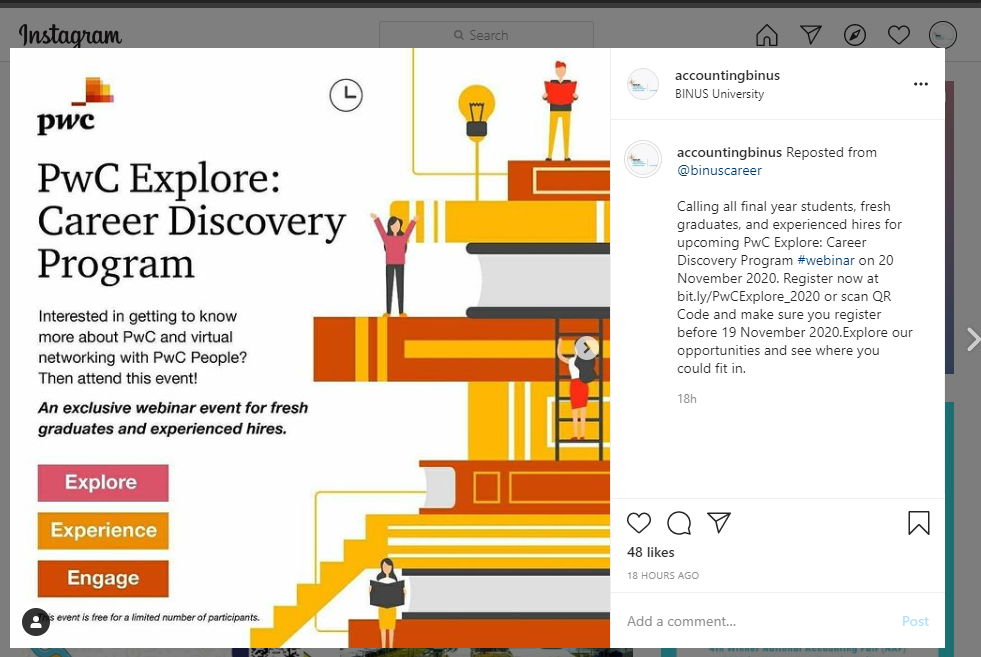Viewport: 981px width, 657px height.
Task: Click the PwC Explore poster image
Action: (x=310, y=348)
